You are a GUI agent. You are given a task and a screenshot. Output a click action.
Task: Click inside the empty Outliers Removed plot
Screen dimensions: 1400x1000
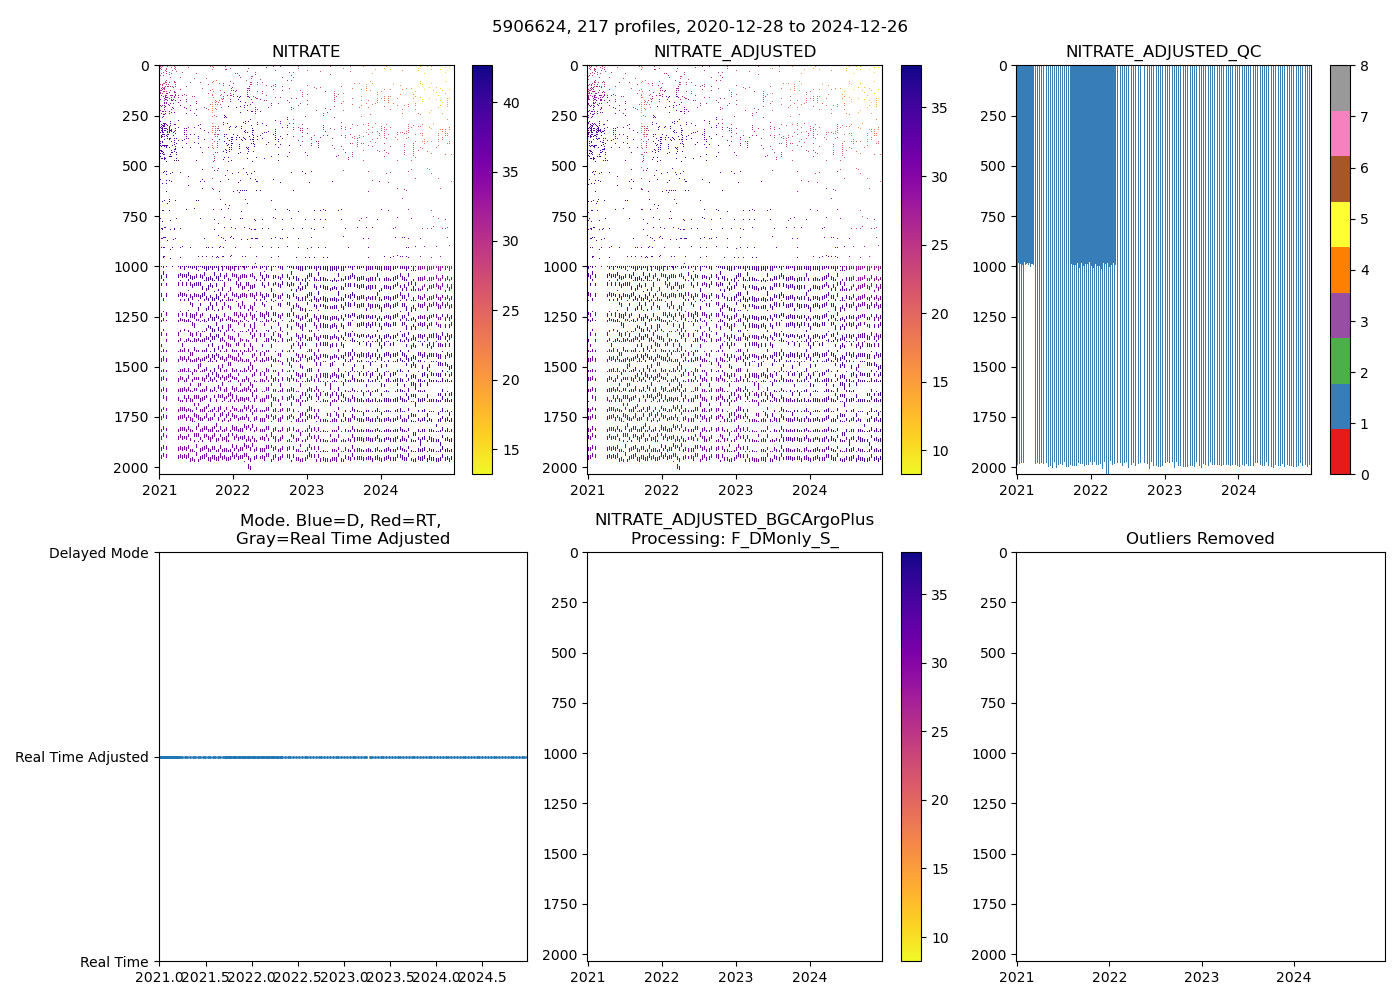1200,757
